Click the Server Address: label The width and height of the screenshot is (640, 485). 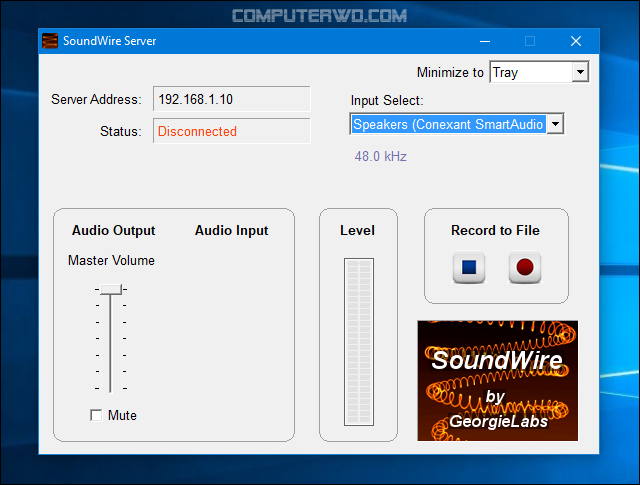pos(96,99)
